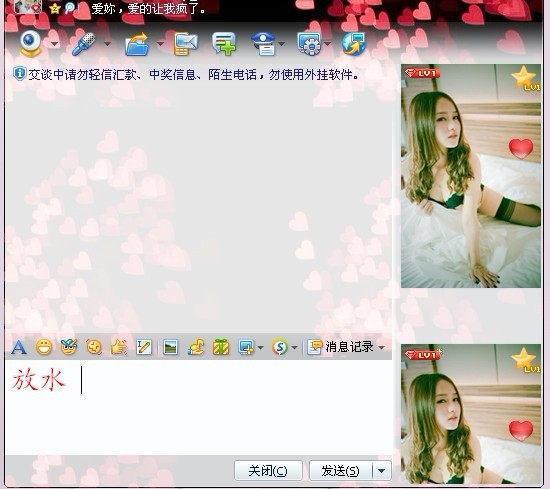Insert a picture with landscape icon
The height and width of the screenshot is (489, 550).
coord(170,347)
